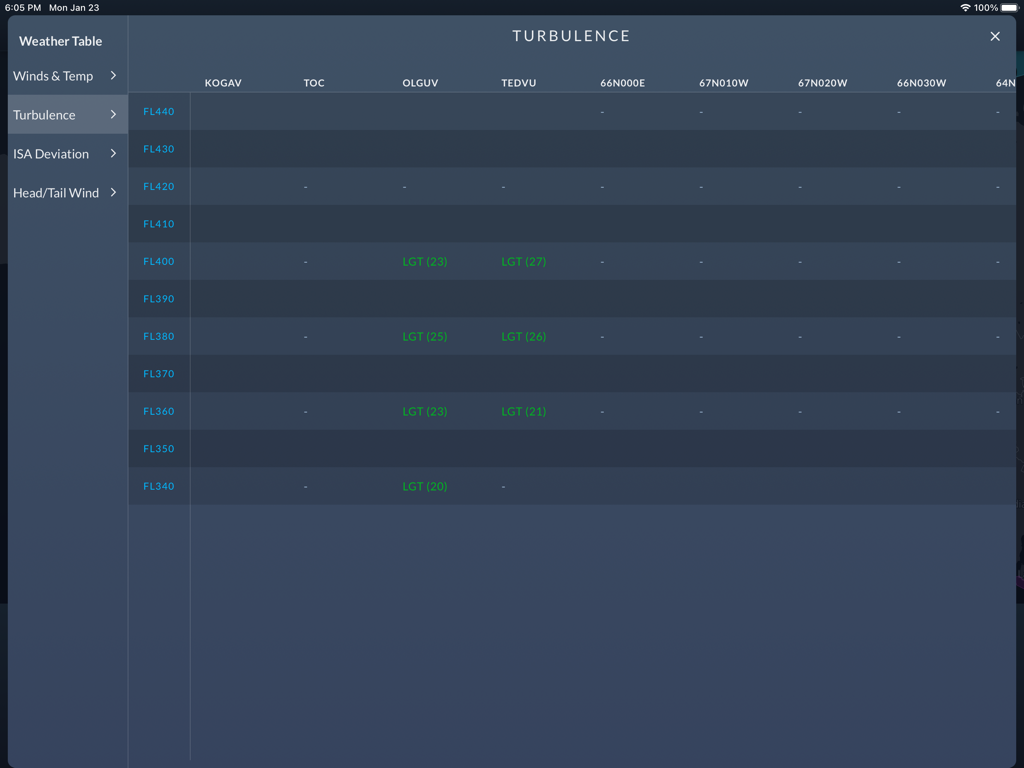Open the ISA Deviation table

51,154
